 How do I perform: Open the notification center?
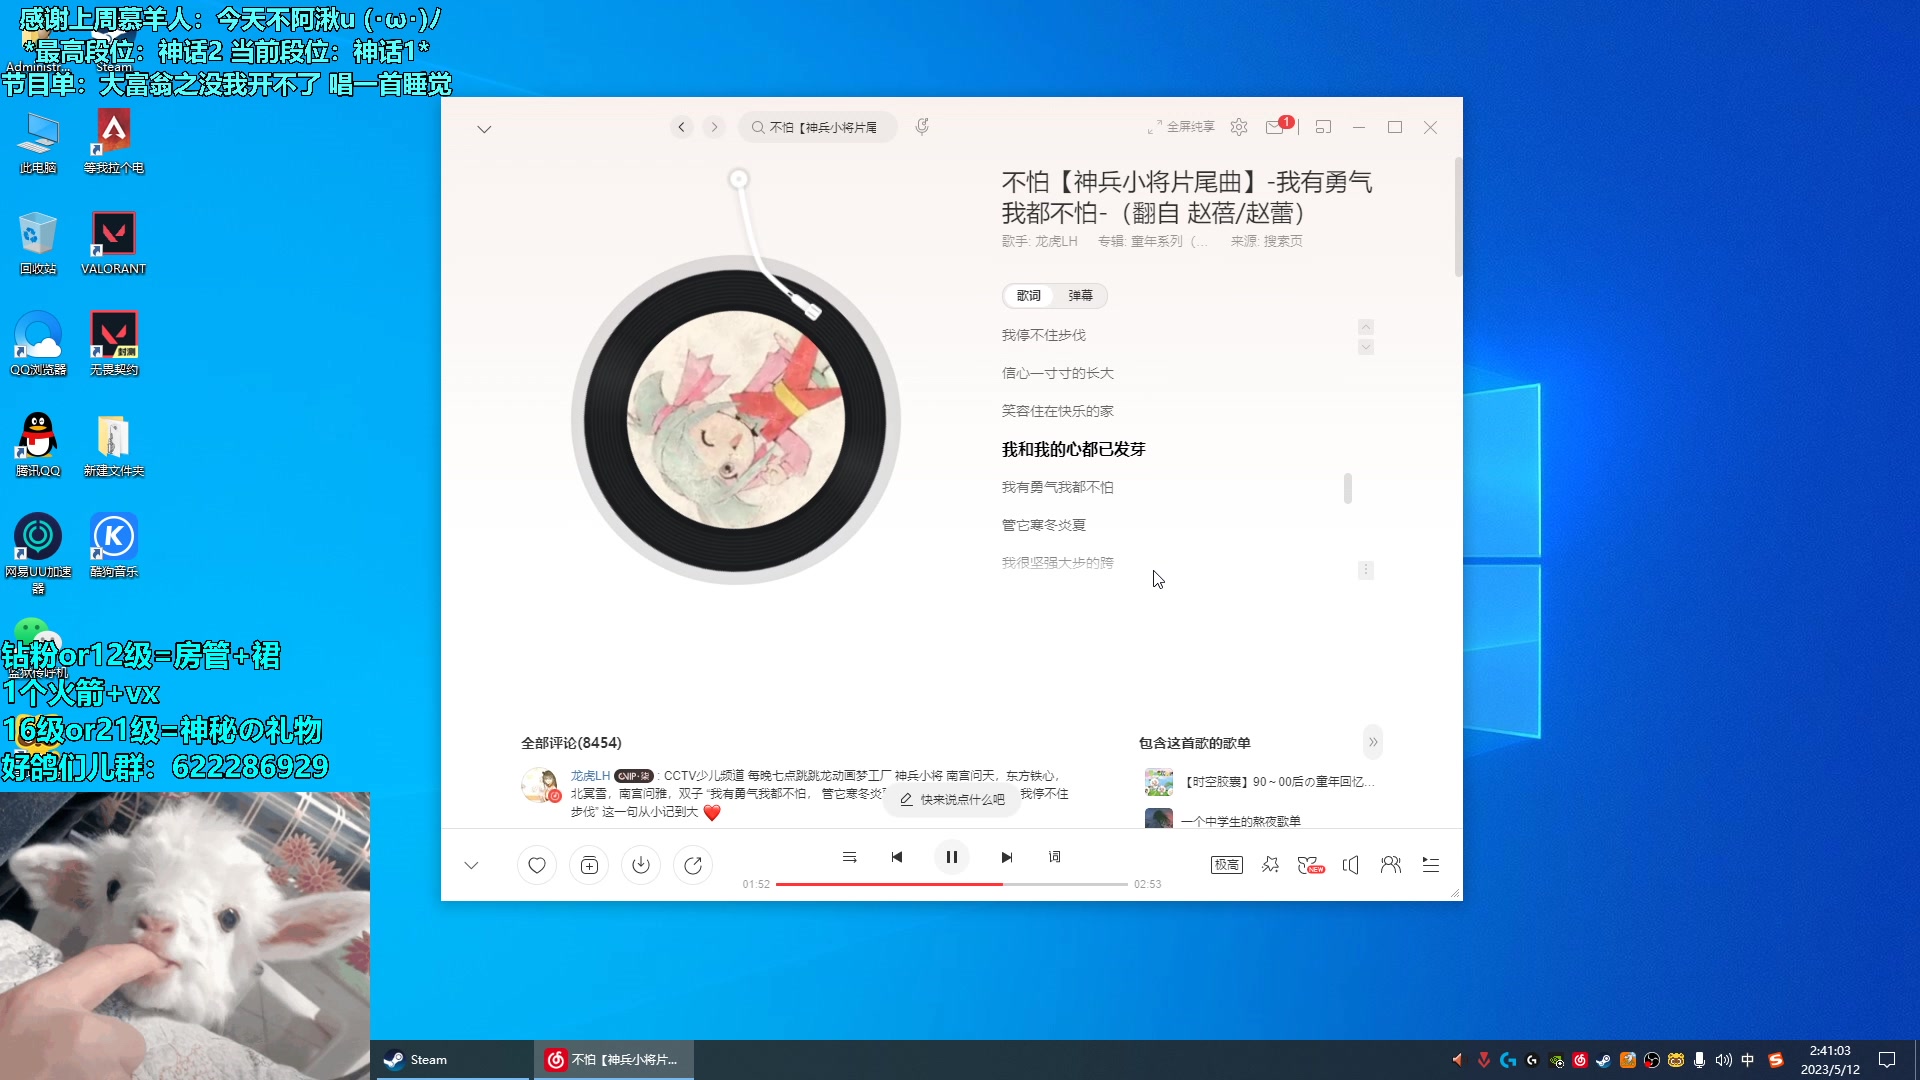click(x=1887, y=1060)
